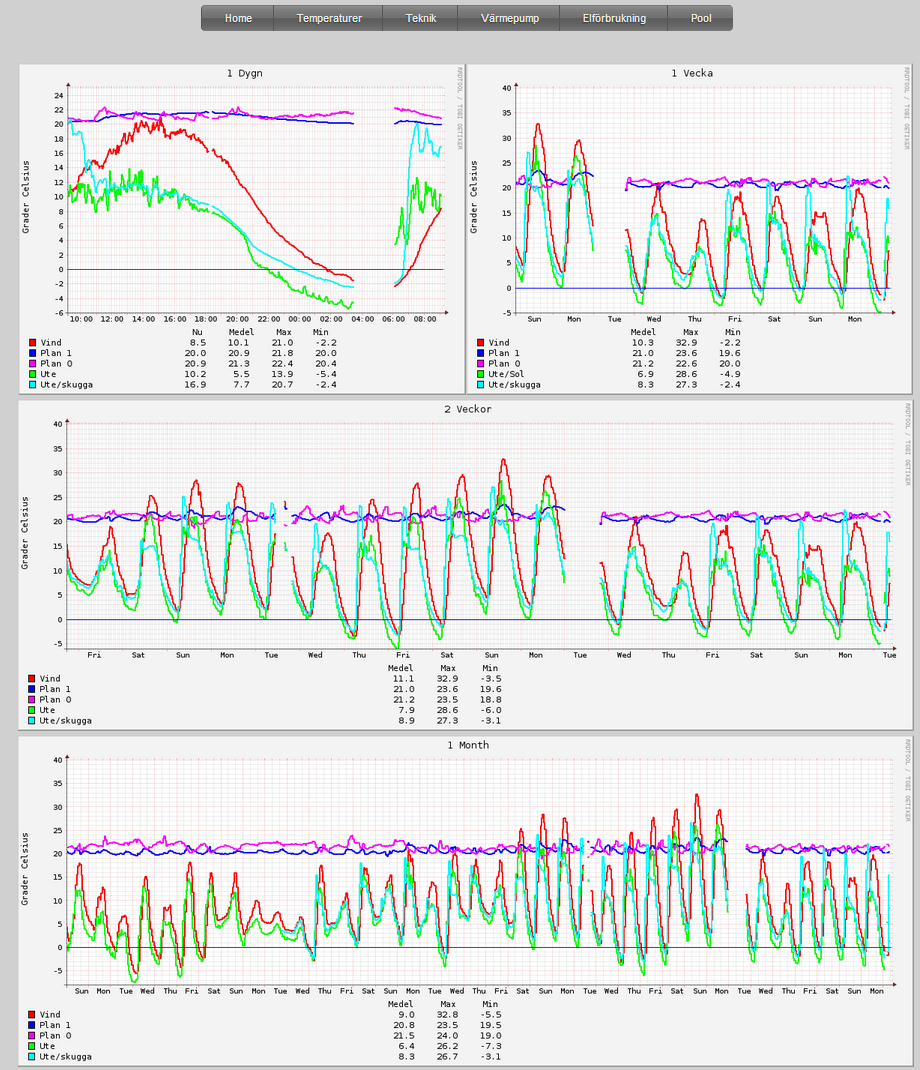Click red Vind swatch in 2 Veckor legend

[33, 679]
